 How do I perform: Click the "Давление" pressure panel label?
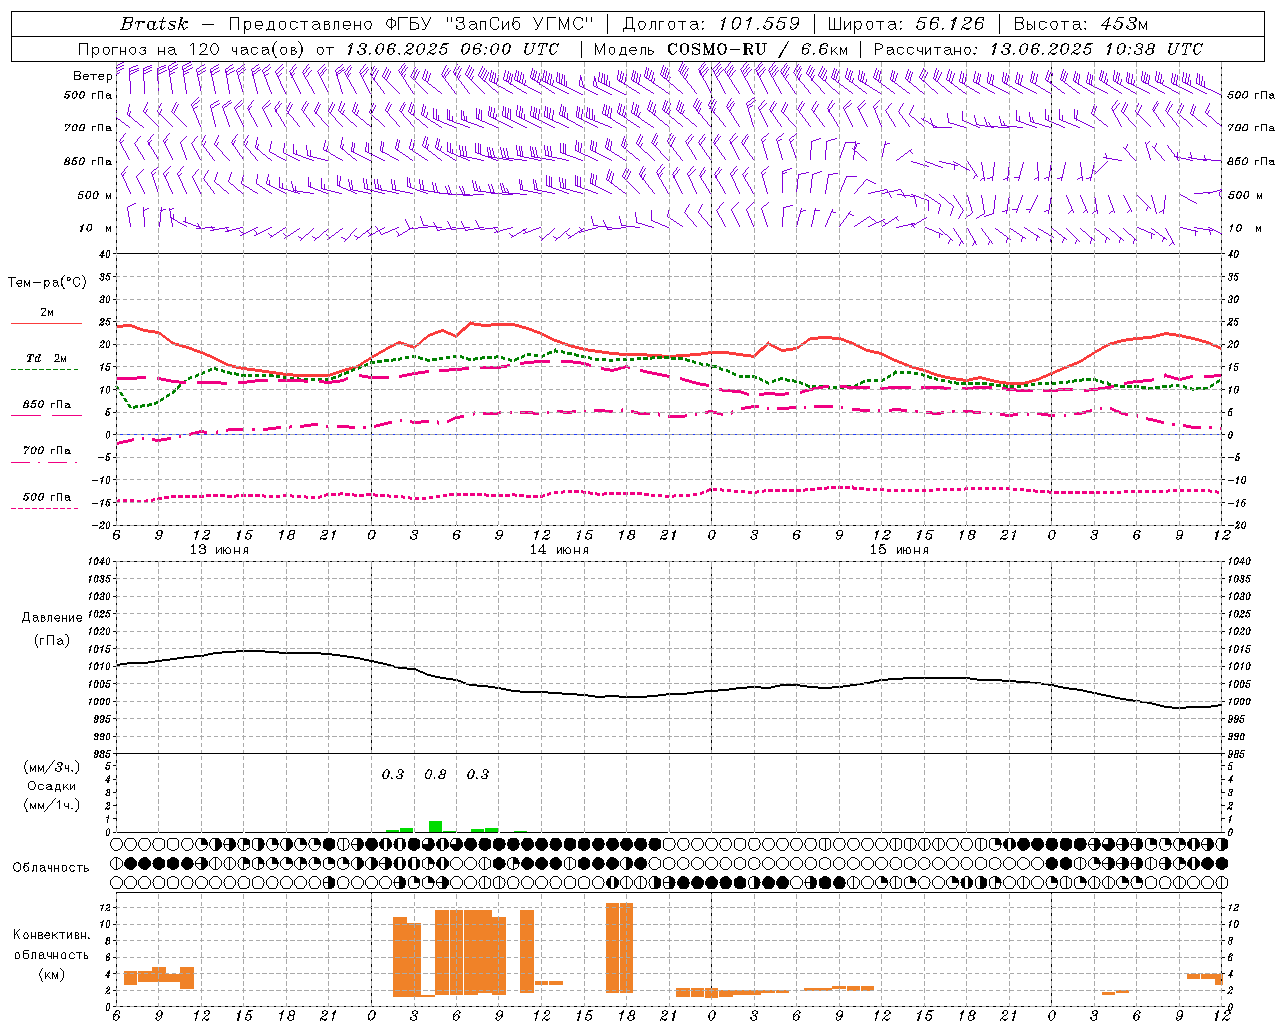coord(52,618)
